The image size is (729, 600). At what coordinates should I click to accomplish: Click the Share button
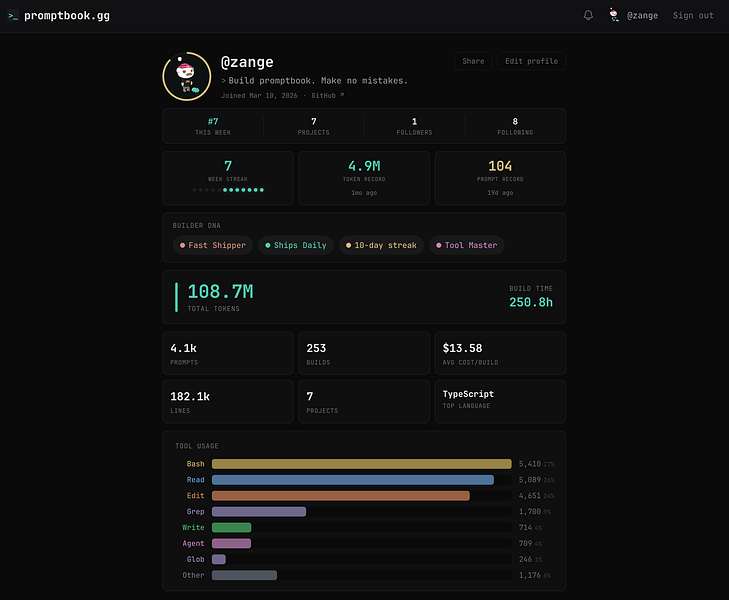point(473,61)
